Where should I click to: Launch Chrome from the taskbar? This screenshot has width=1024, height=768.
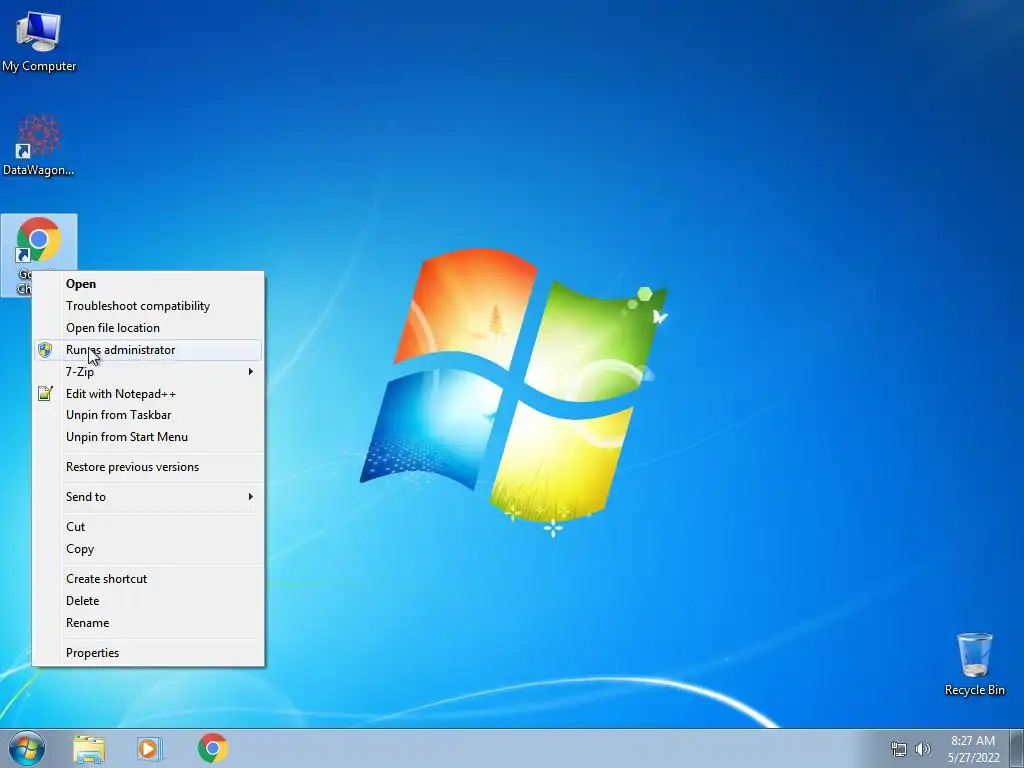(x=212, y=748)
